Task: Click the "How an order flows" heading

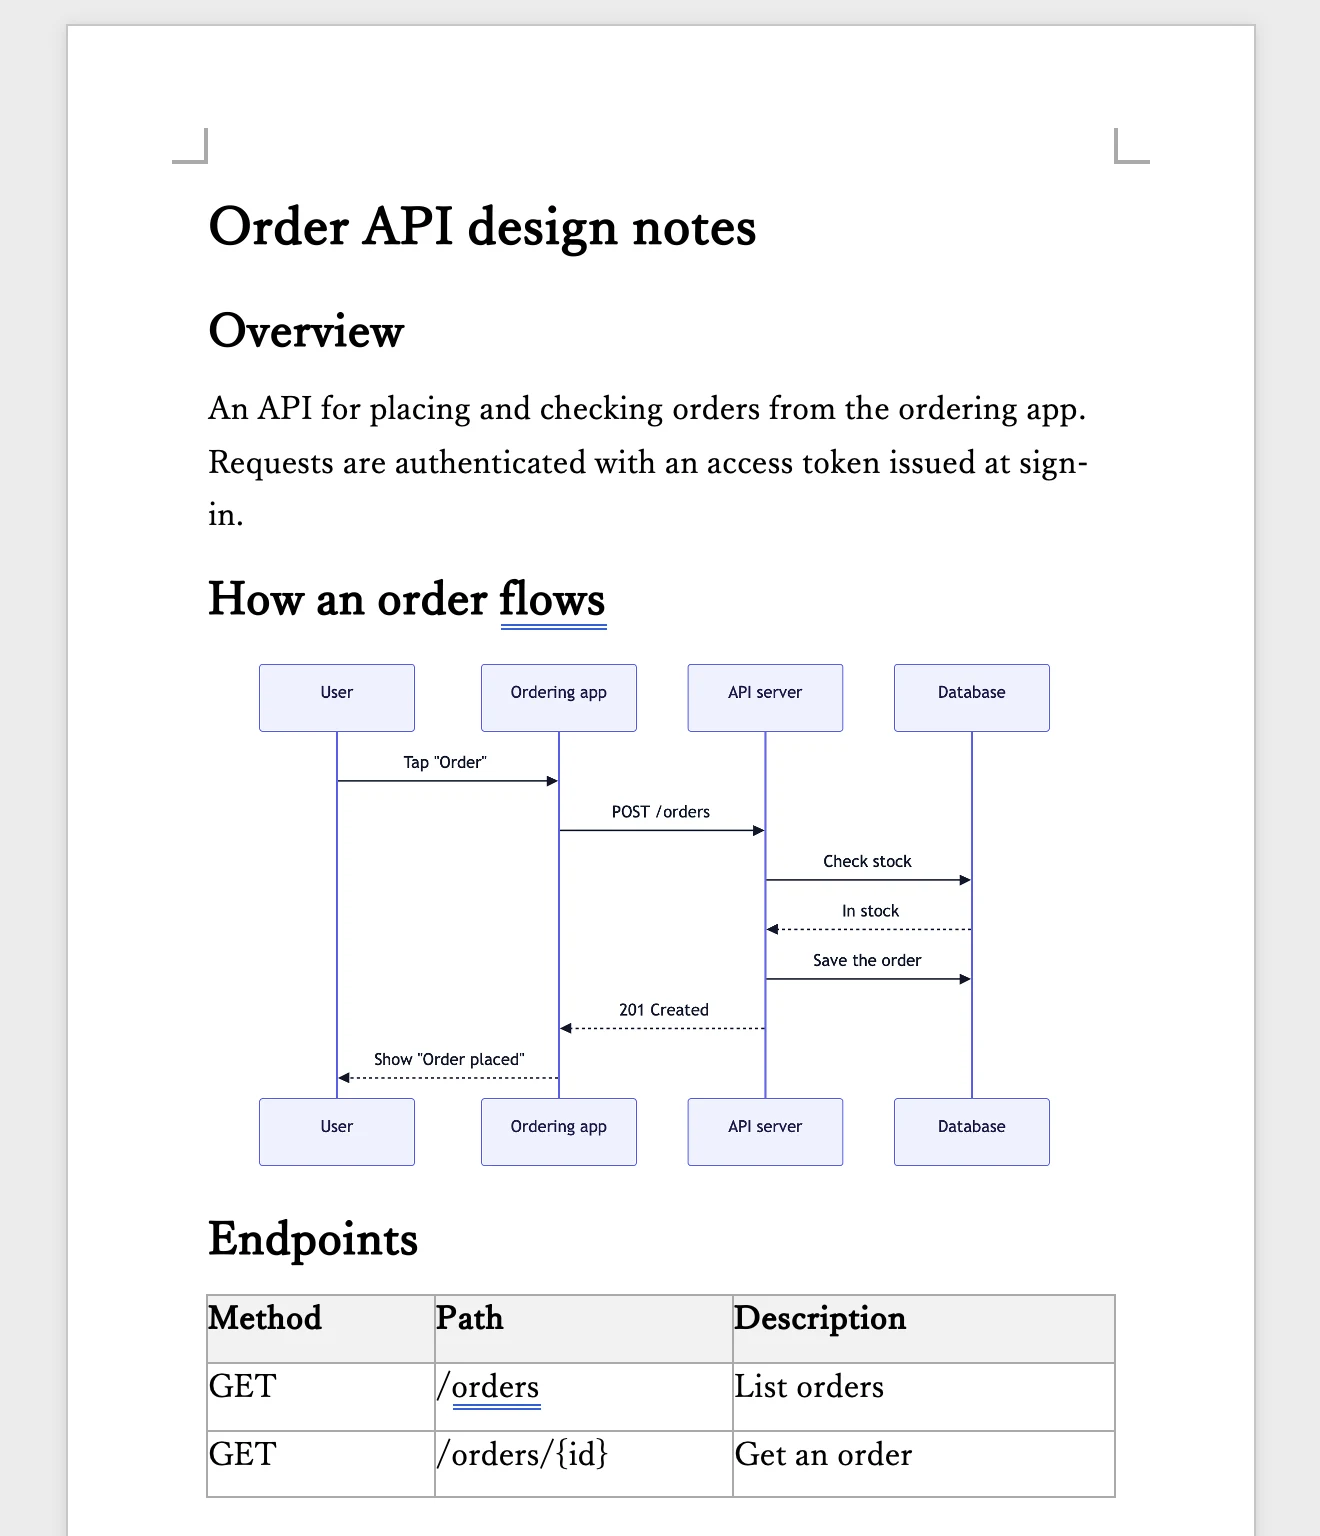Action: (x=407, y=599)
